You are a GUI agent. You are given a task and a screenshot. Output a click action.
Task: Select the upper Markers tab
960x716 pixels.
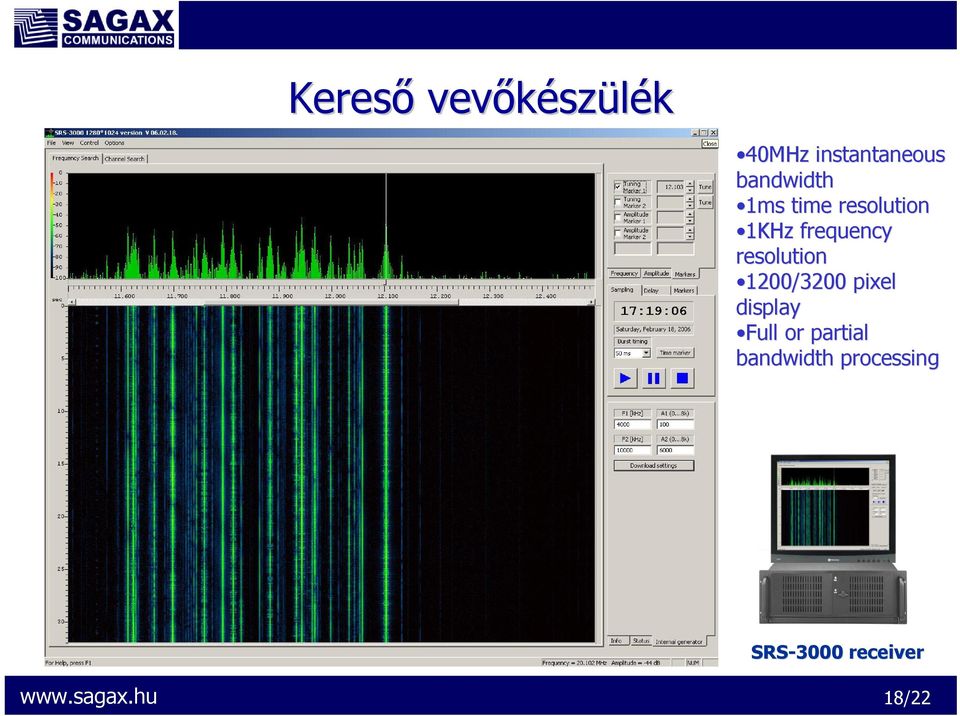tap(685, 274)
